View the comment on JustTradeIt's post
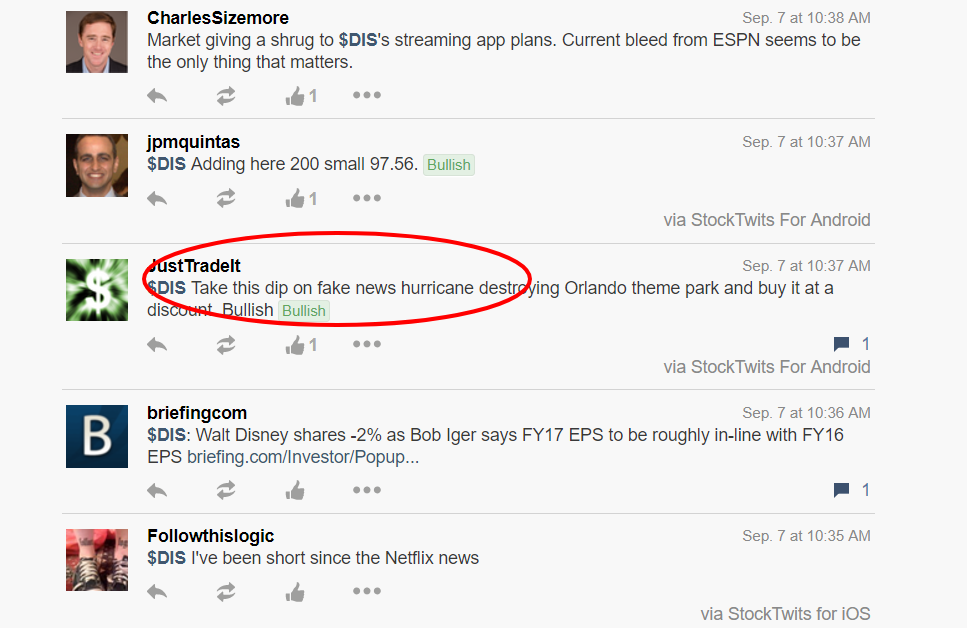 tap(851, 344)
